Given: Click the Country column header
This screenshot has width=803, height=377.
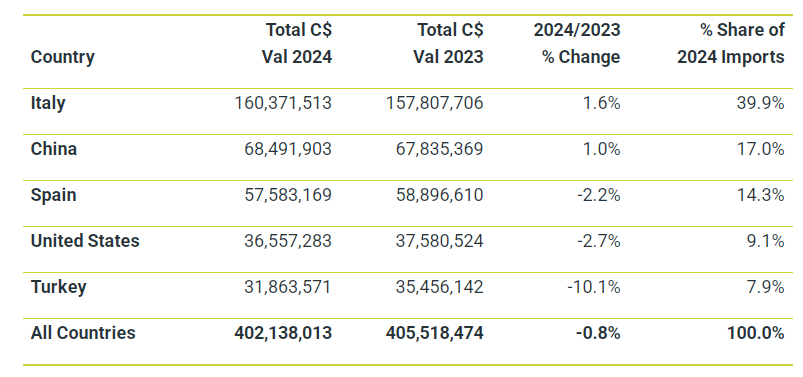Looking at the screenshot, I should pos(62,57).
